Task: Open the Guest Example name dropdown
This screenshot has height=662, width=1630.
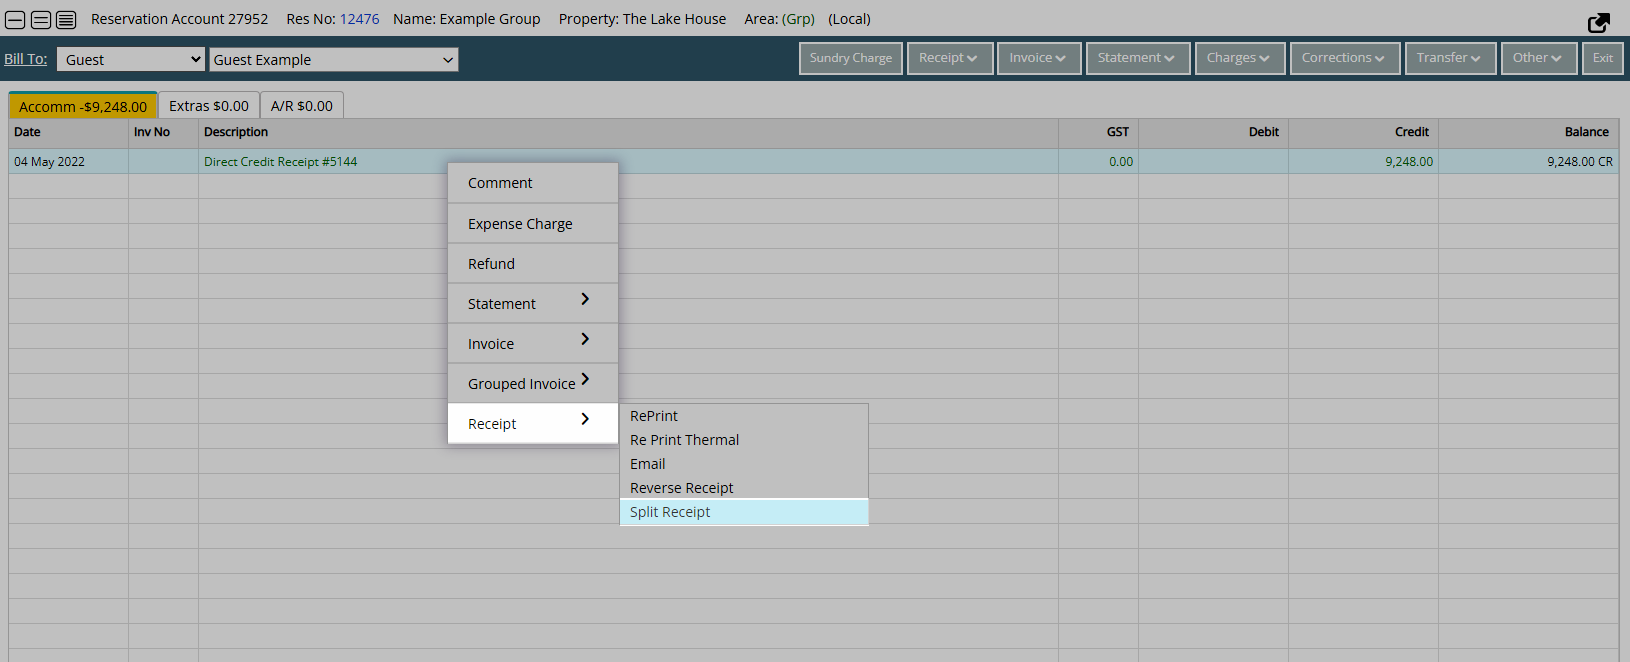Action: [334, 59]
